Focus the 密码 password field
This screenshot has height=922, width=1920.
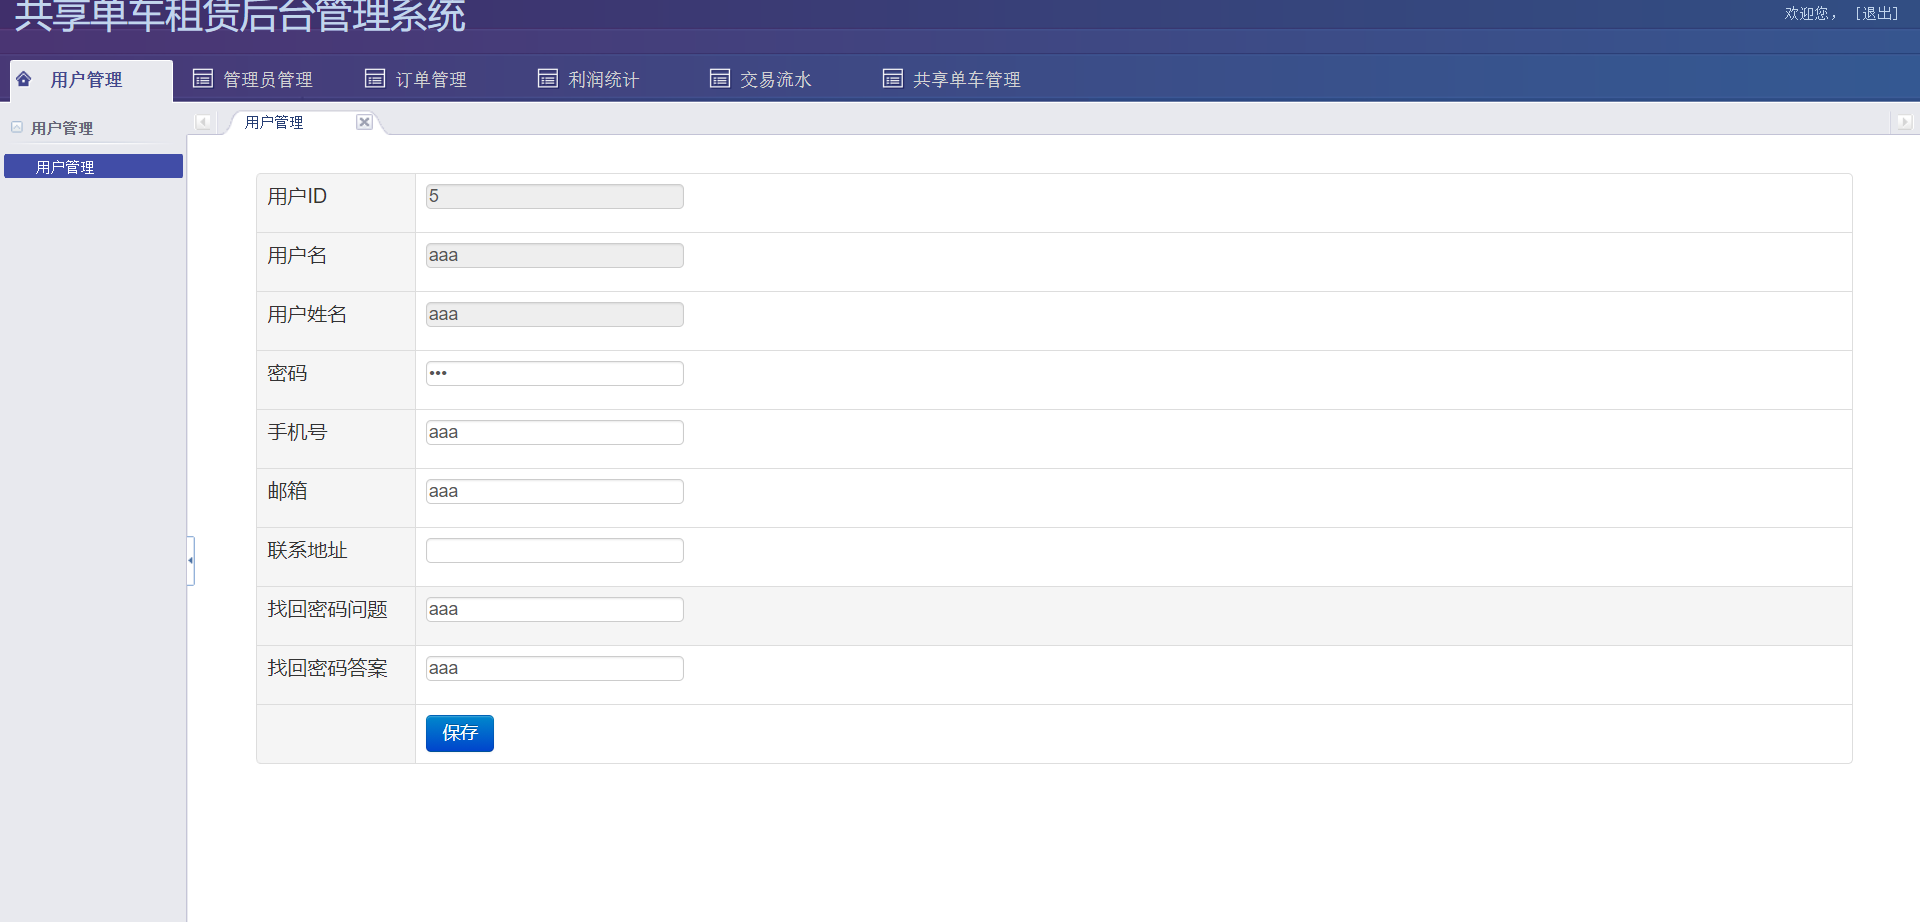point(555,373)
